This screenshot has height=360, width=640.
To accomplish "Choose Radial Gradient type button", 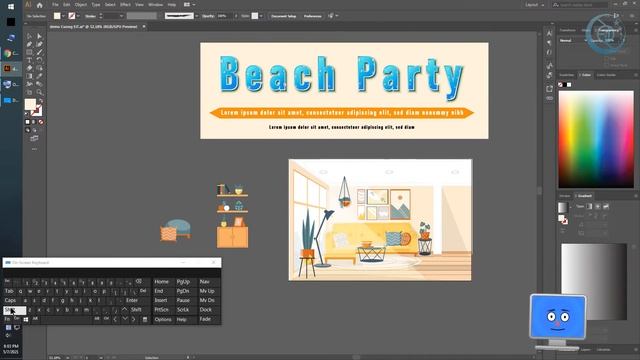I will pyautogui.click(x=598, y=207).
